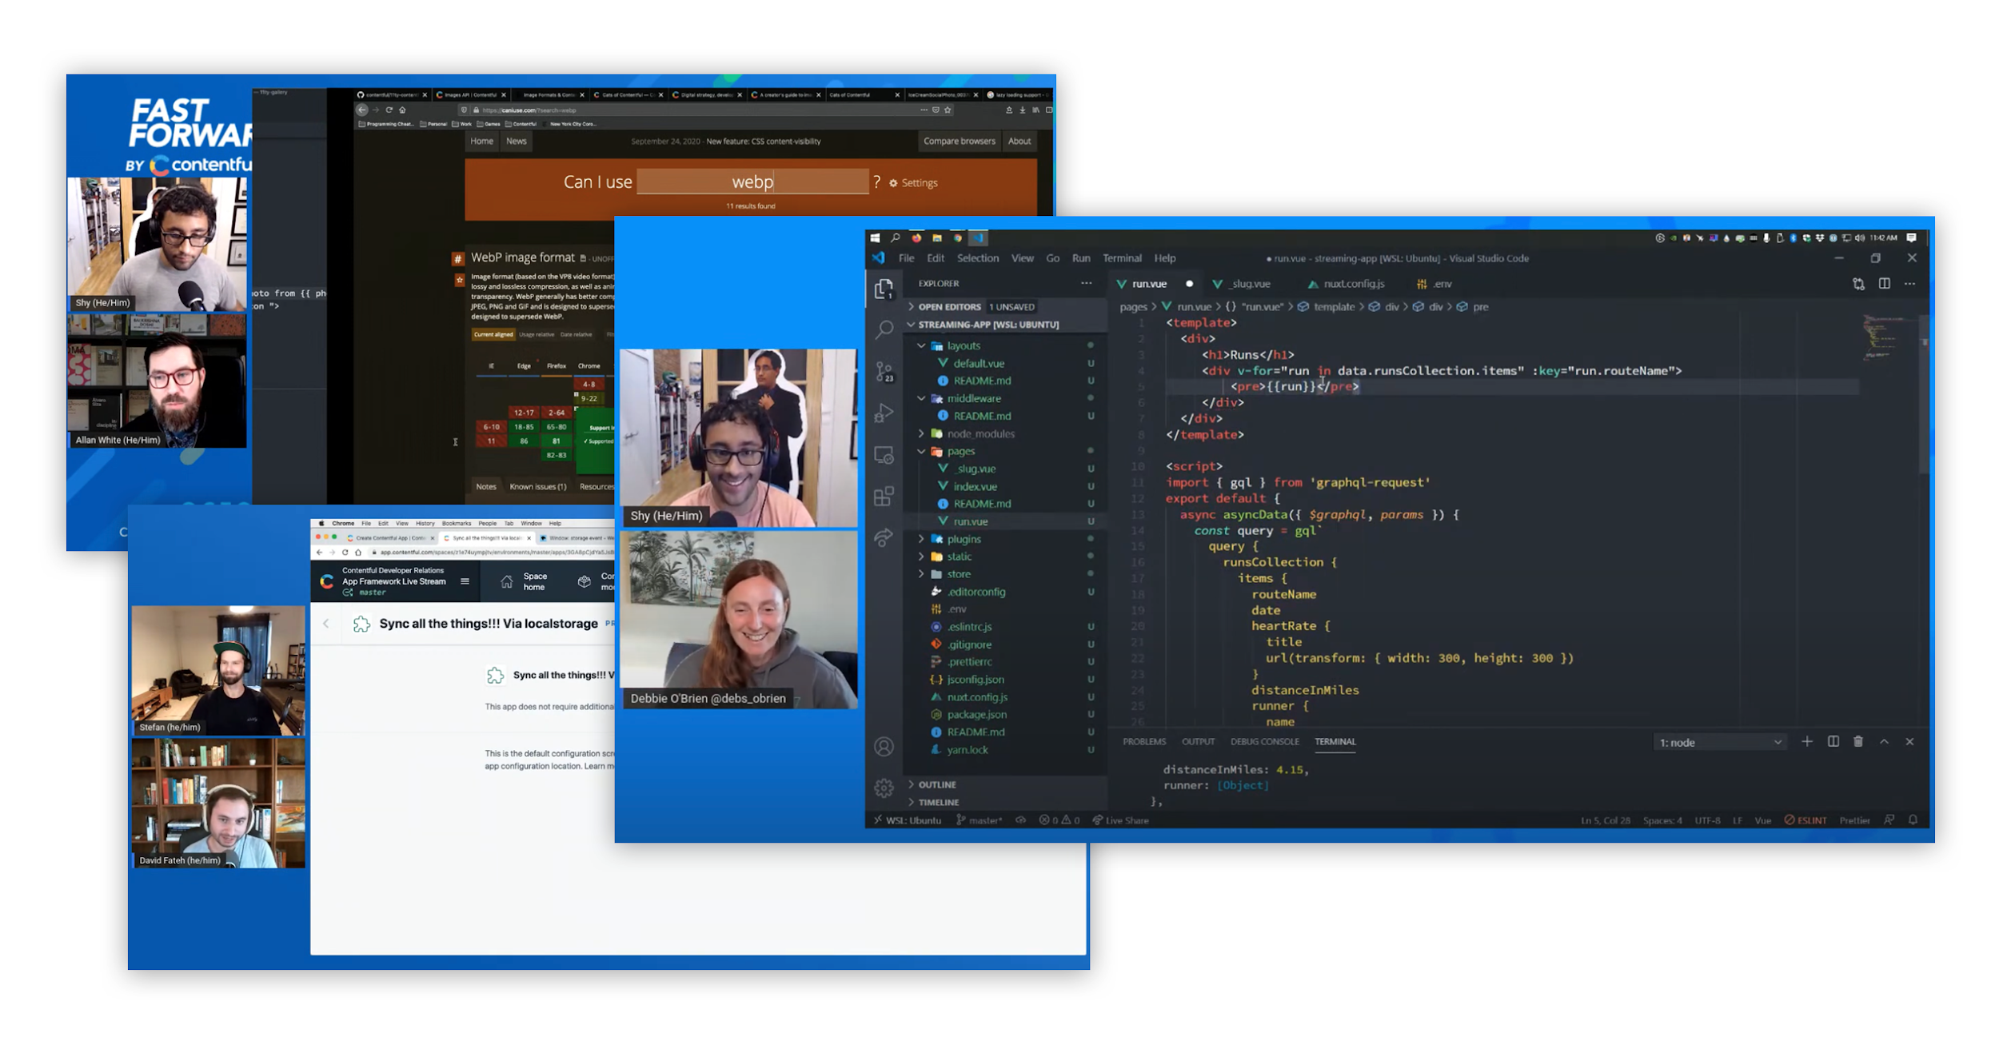
Task: Click 'Ln 5, Col 28' in the status bar
Action: [x=1605, y=820]
